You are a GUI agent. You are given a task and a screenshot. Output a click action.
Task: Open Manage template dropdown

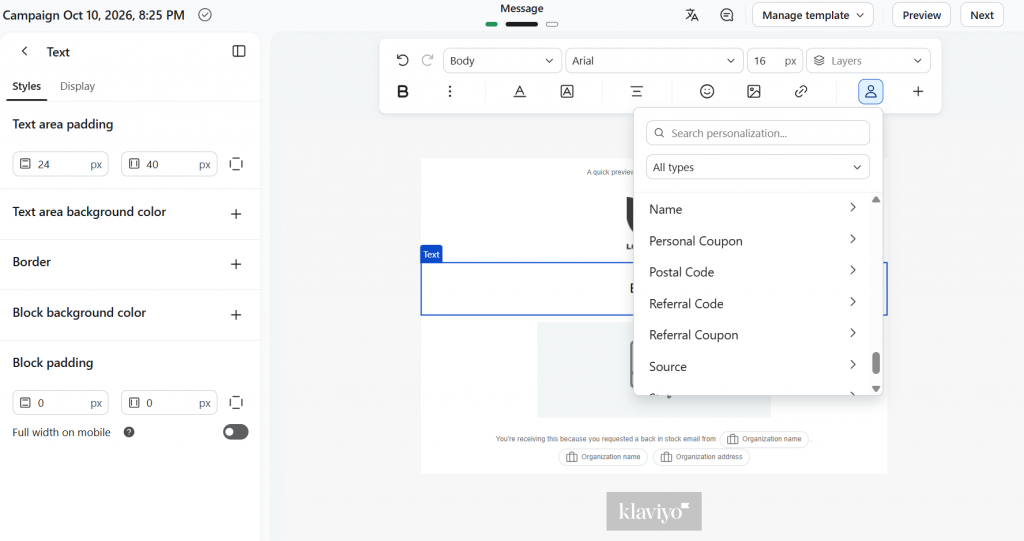click(x=812, y=15)
